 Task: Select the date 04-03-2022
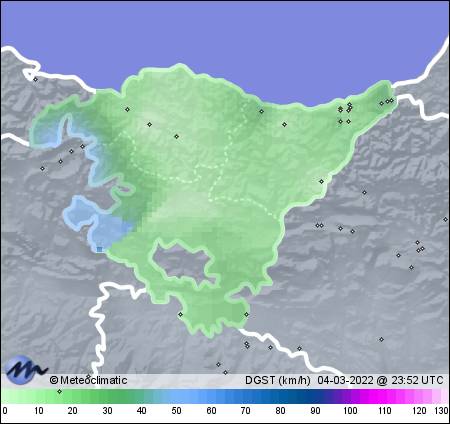tap(345, 380)
